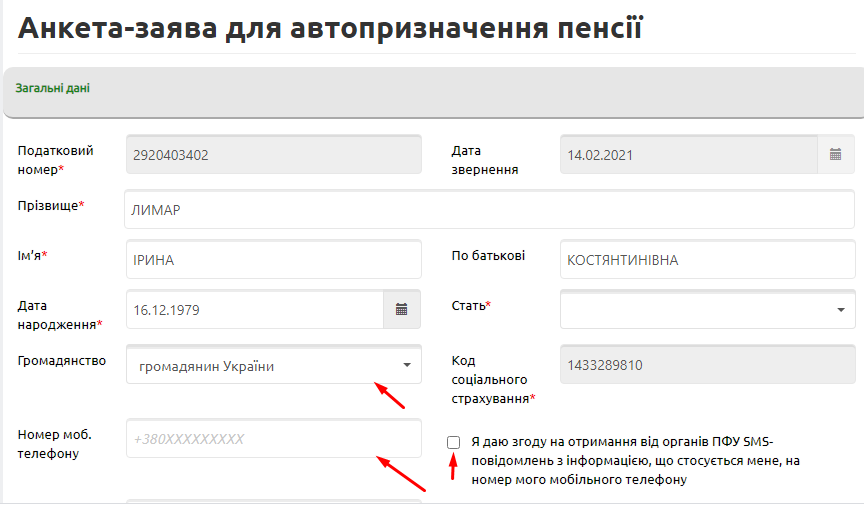Click the page title Анкета-заява для автопризначення пенсії
The height and width of the screenshot is (506, 864).
pos(330,28)
